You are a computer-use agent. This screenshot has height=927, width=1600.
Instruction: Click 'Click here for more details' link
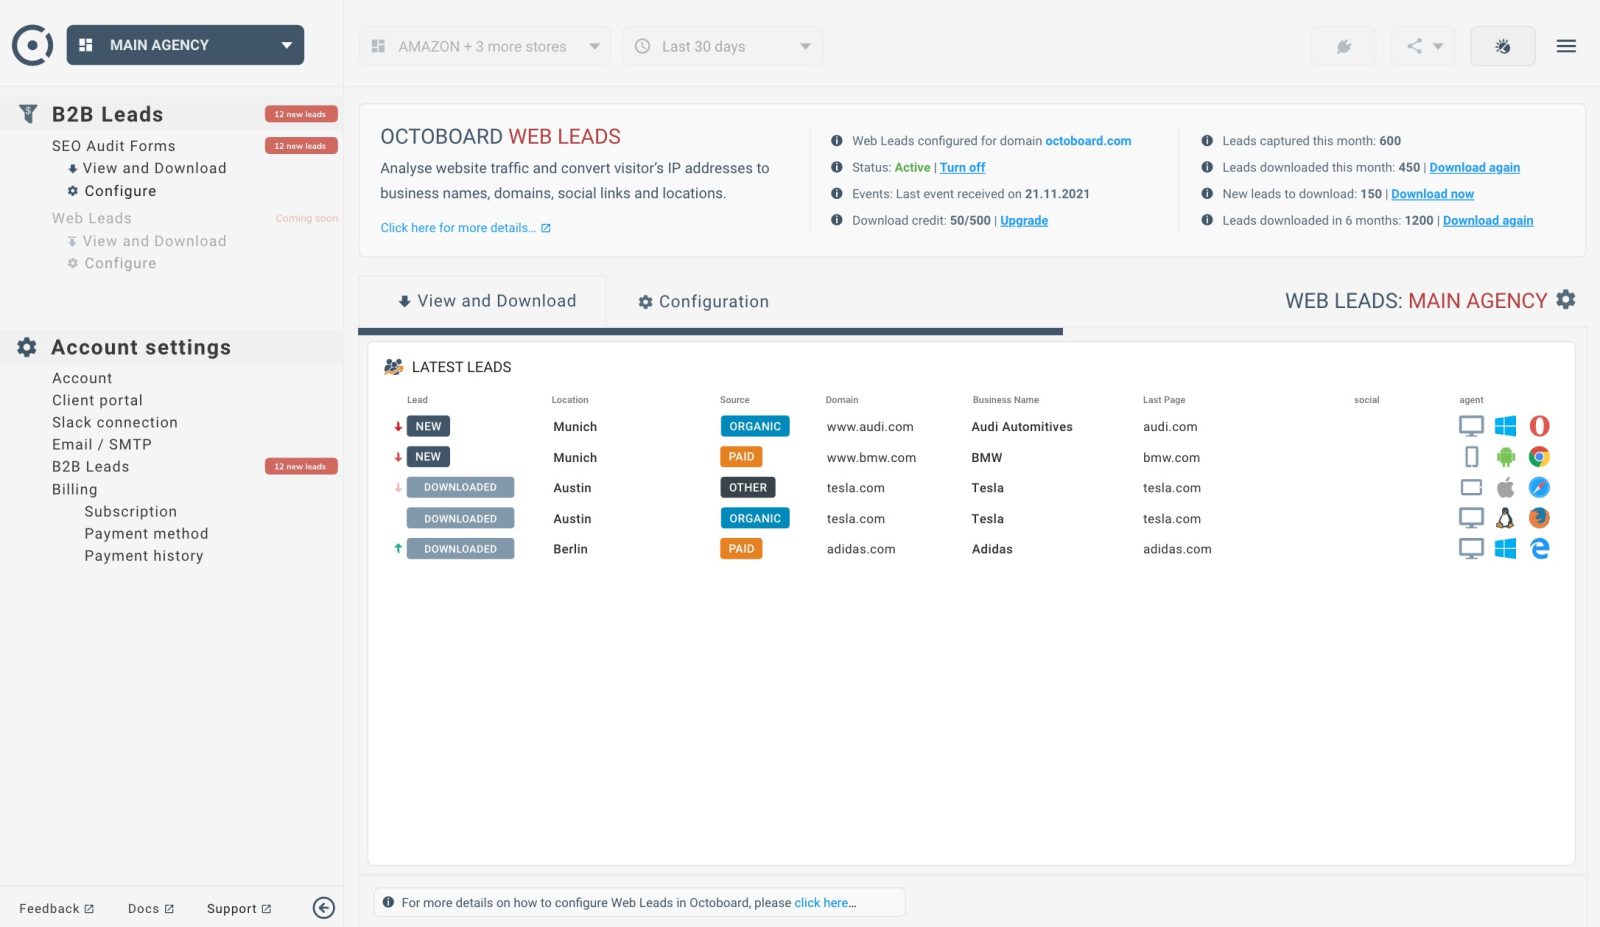point(465,228)
